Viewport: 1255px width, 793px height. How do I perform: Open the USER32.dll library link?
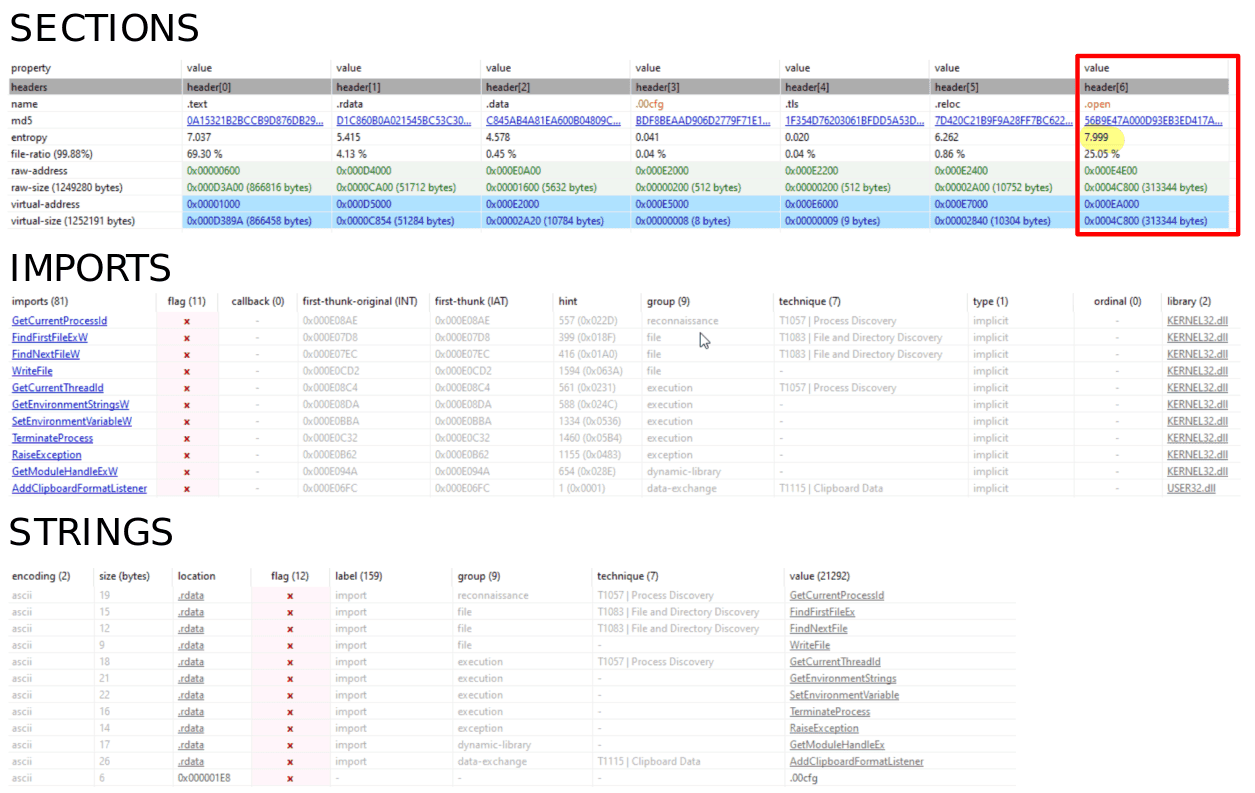click(1191, 488)
